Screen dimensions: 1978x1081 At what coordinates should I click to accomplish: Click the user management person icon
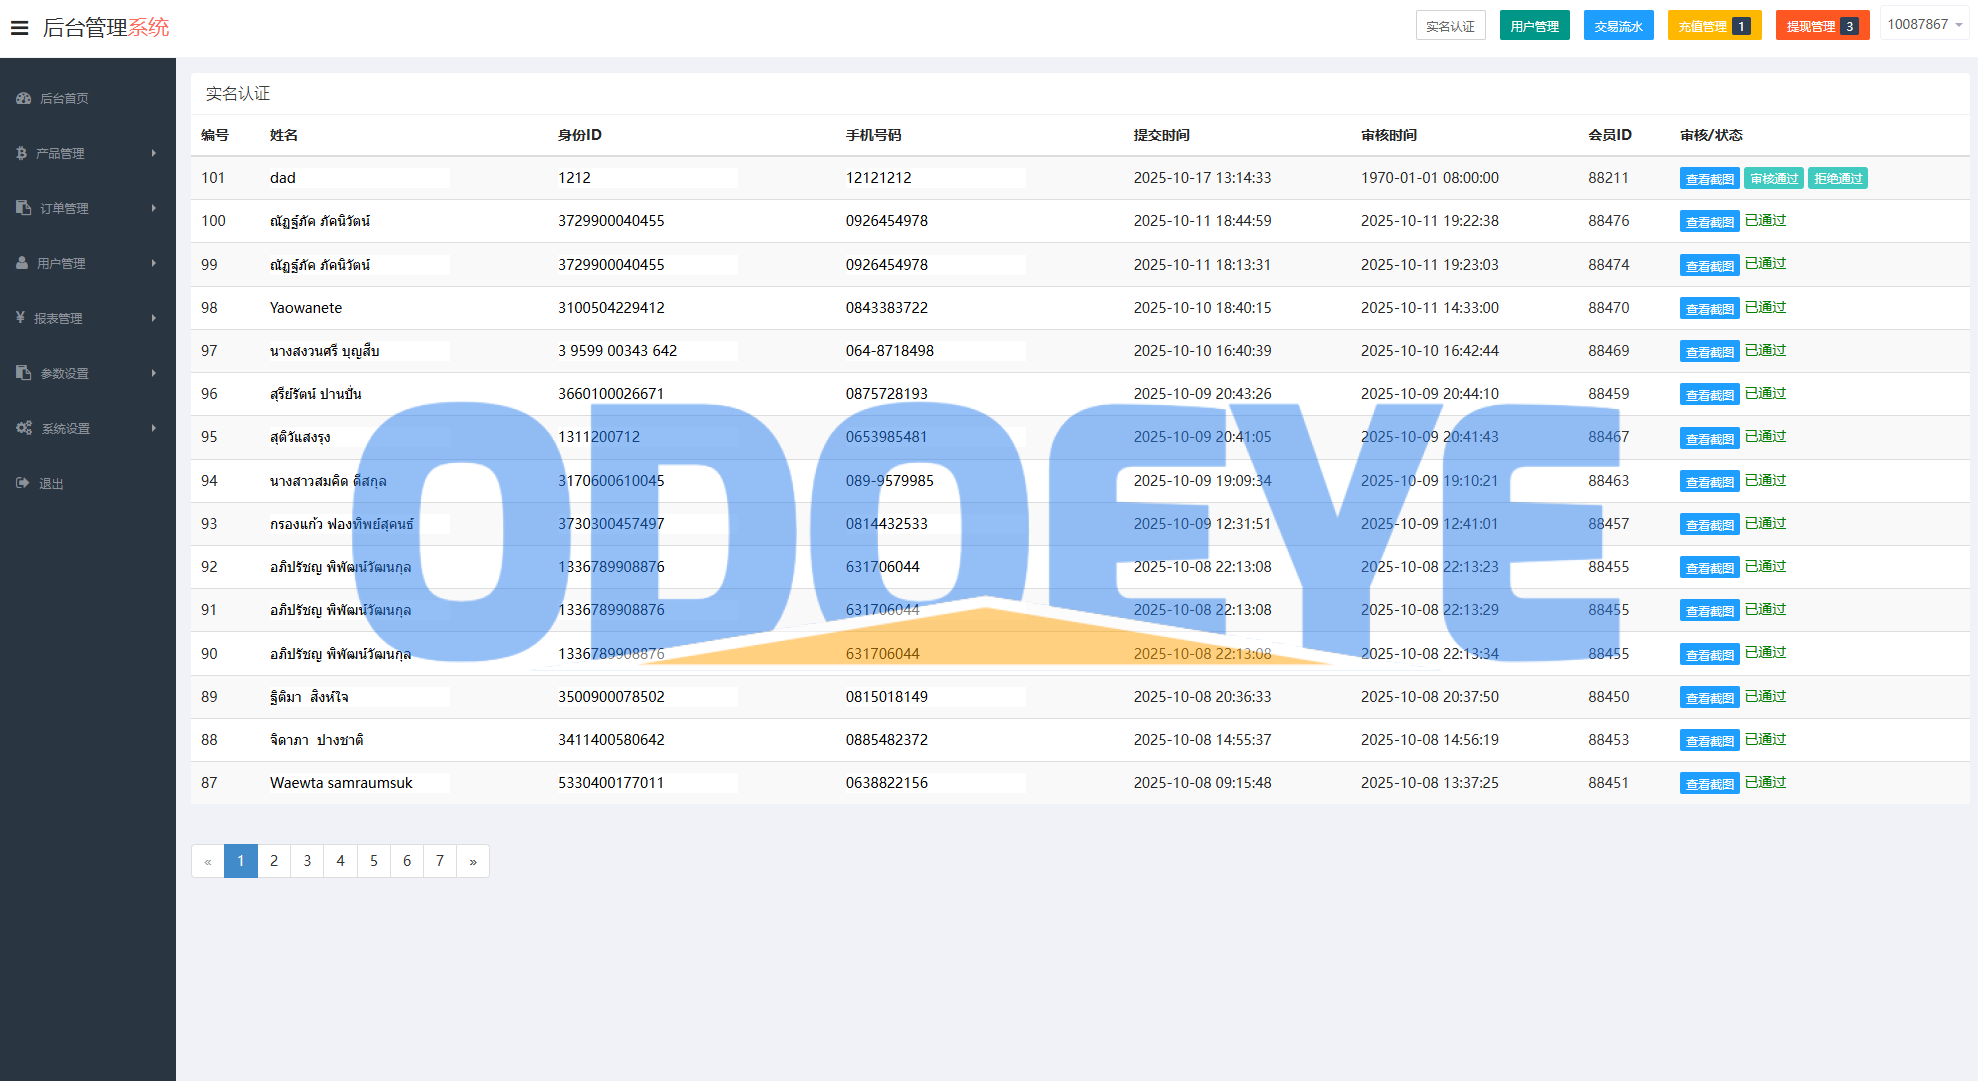pyautogui.click(x=22, y=263)
